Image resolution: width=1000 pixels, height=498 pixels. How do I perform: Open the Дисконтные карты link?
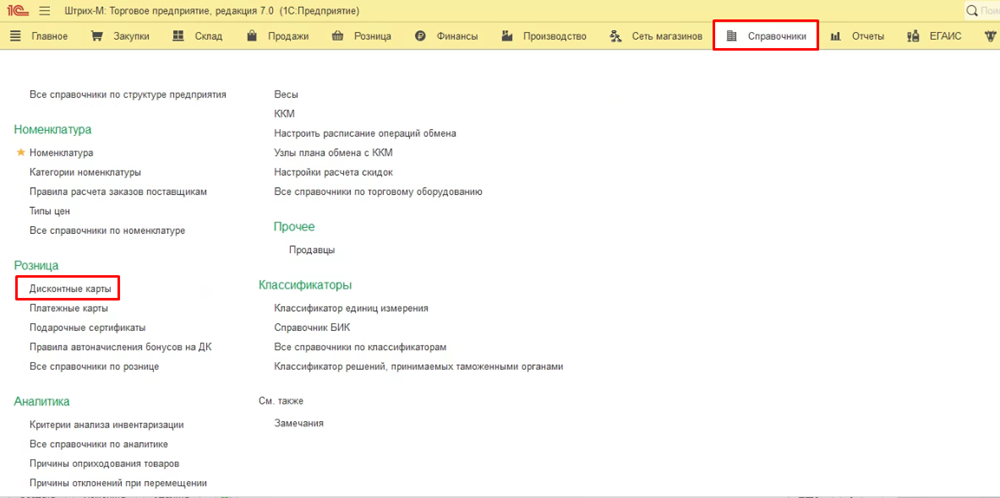[70, 288]
